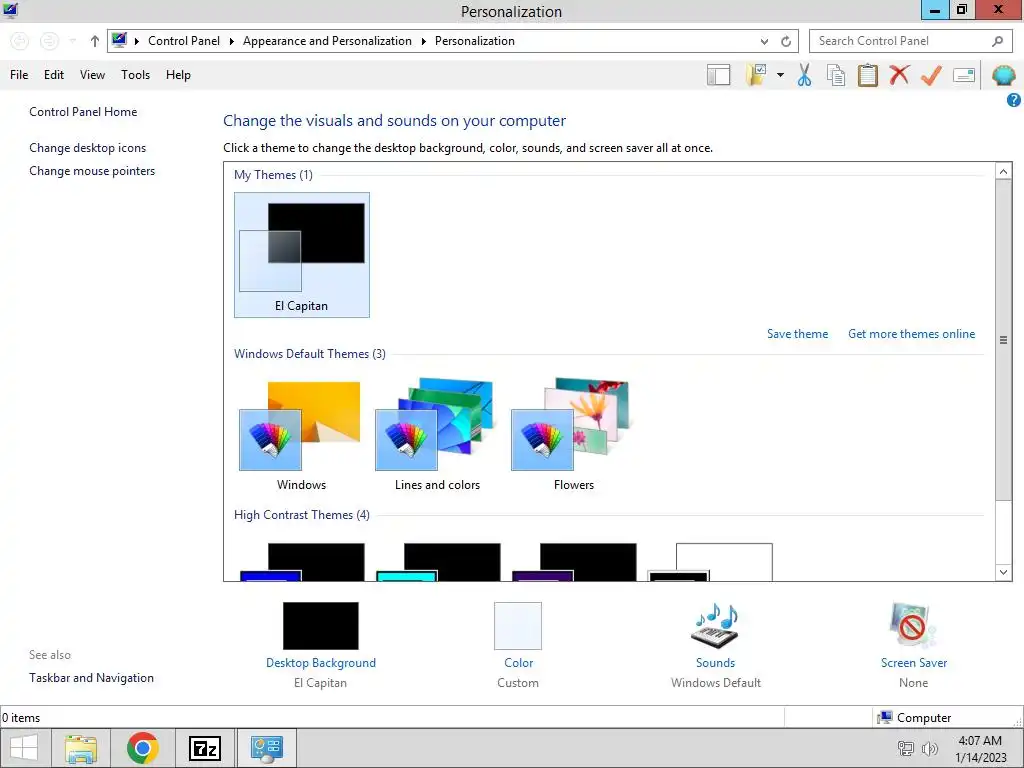Image resolution: width=1024 pixels, height=768 pixels.
Task: Expand arrow after Appearance and Personalization
Action: [423, 41]
